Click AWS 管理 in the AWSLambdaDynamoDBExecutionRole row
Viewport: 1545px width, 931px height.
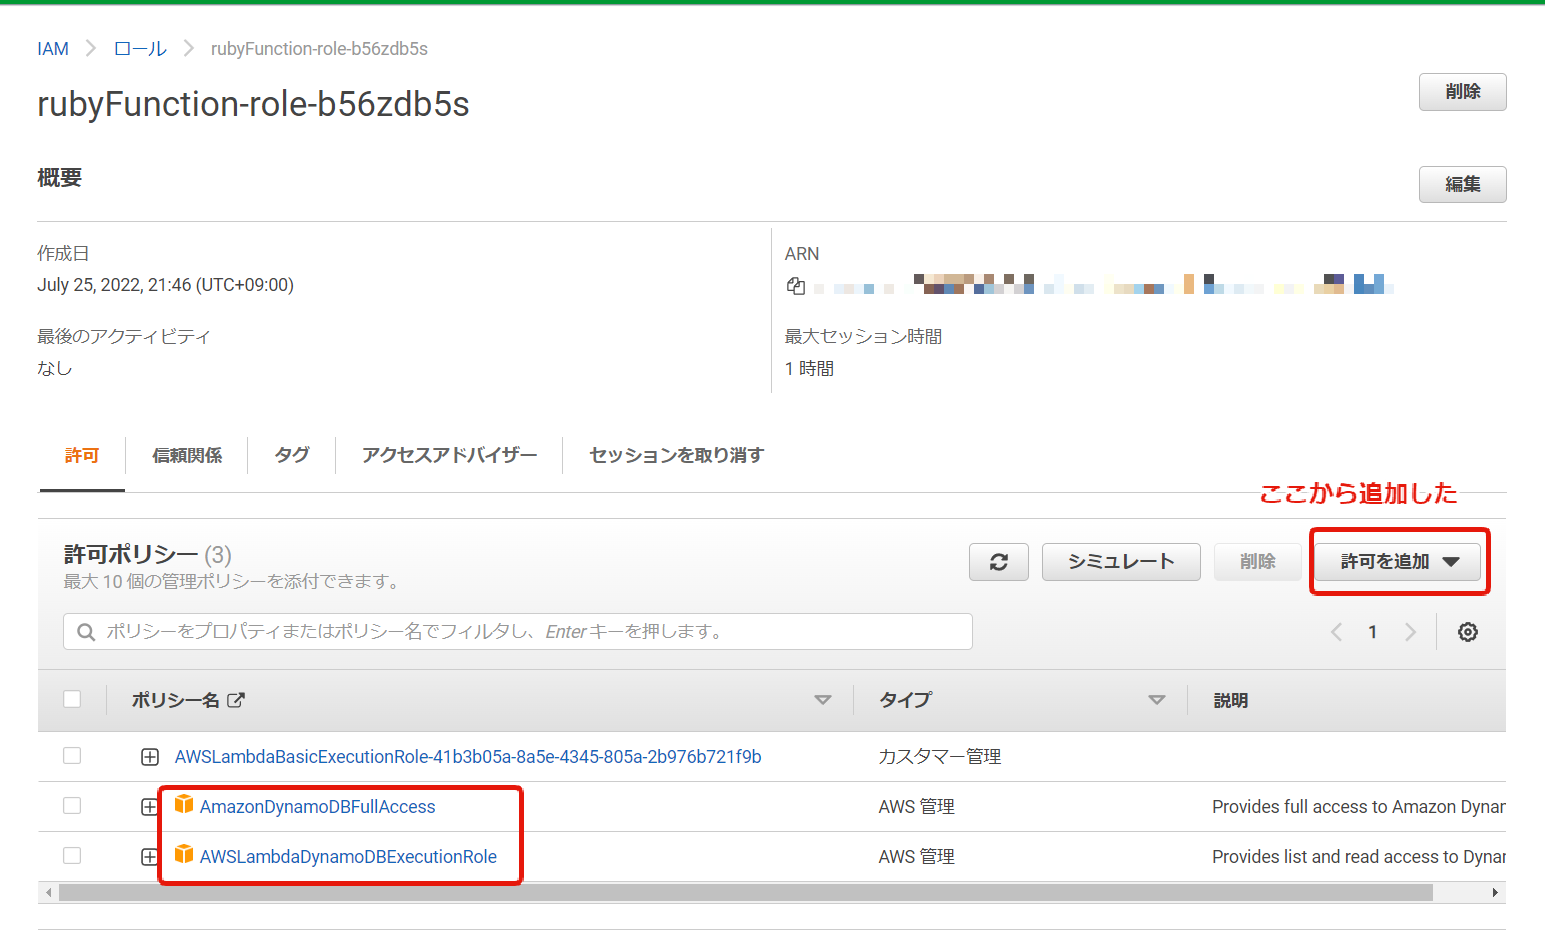point(917,857)
